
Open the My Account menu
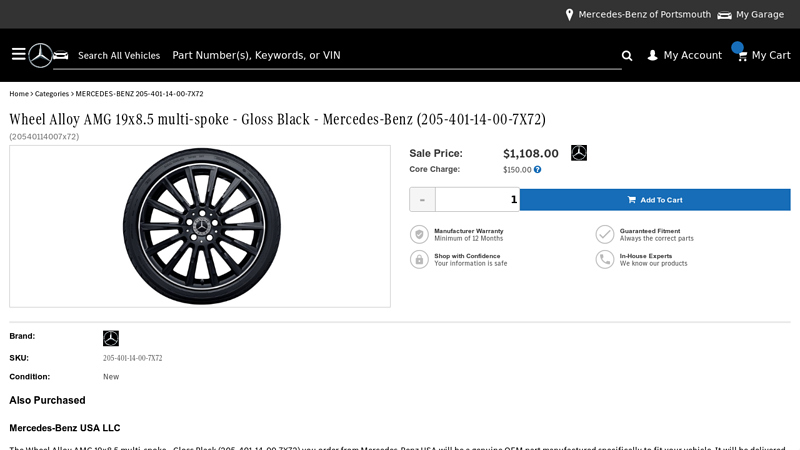click(692, 56)
